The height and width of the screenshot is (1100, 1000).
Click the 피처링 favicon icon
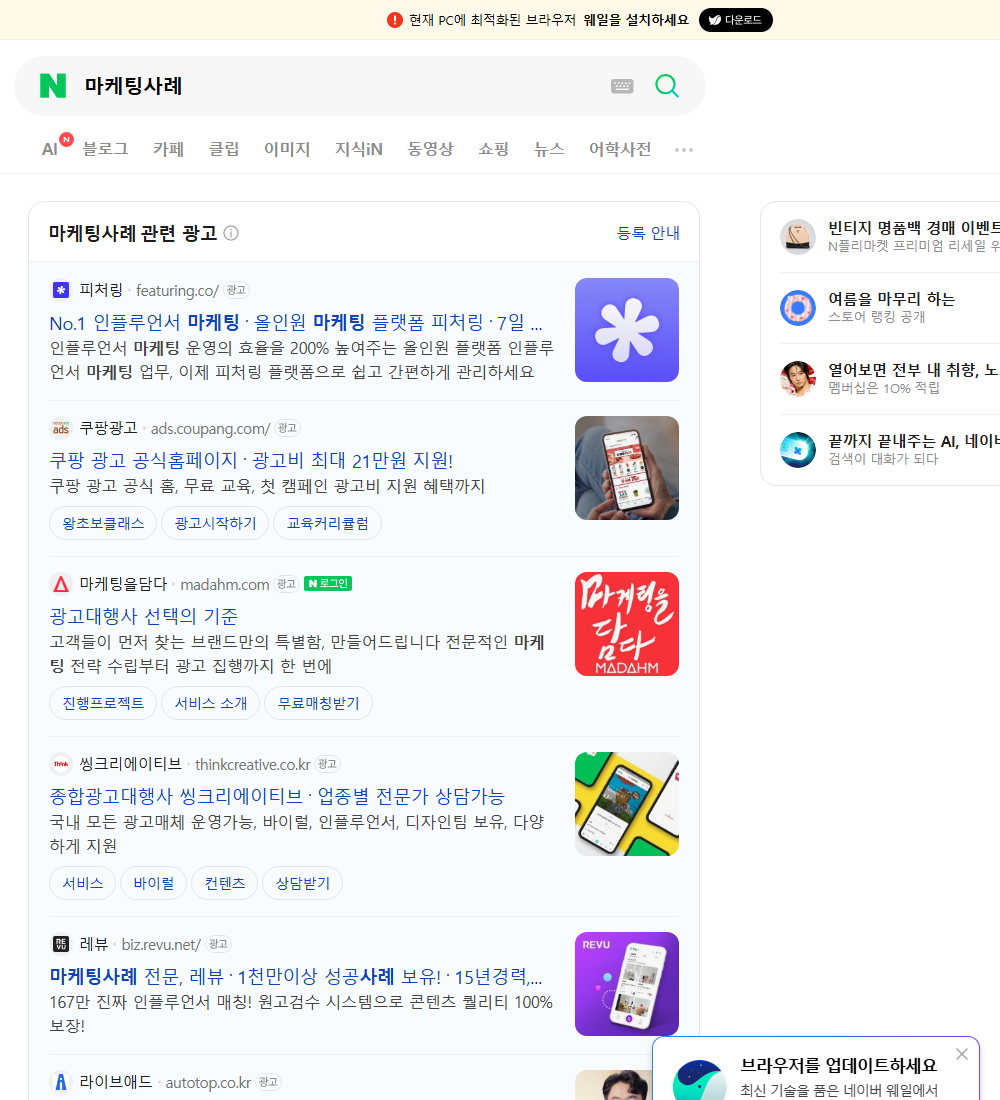click(x=61, y=290)
